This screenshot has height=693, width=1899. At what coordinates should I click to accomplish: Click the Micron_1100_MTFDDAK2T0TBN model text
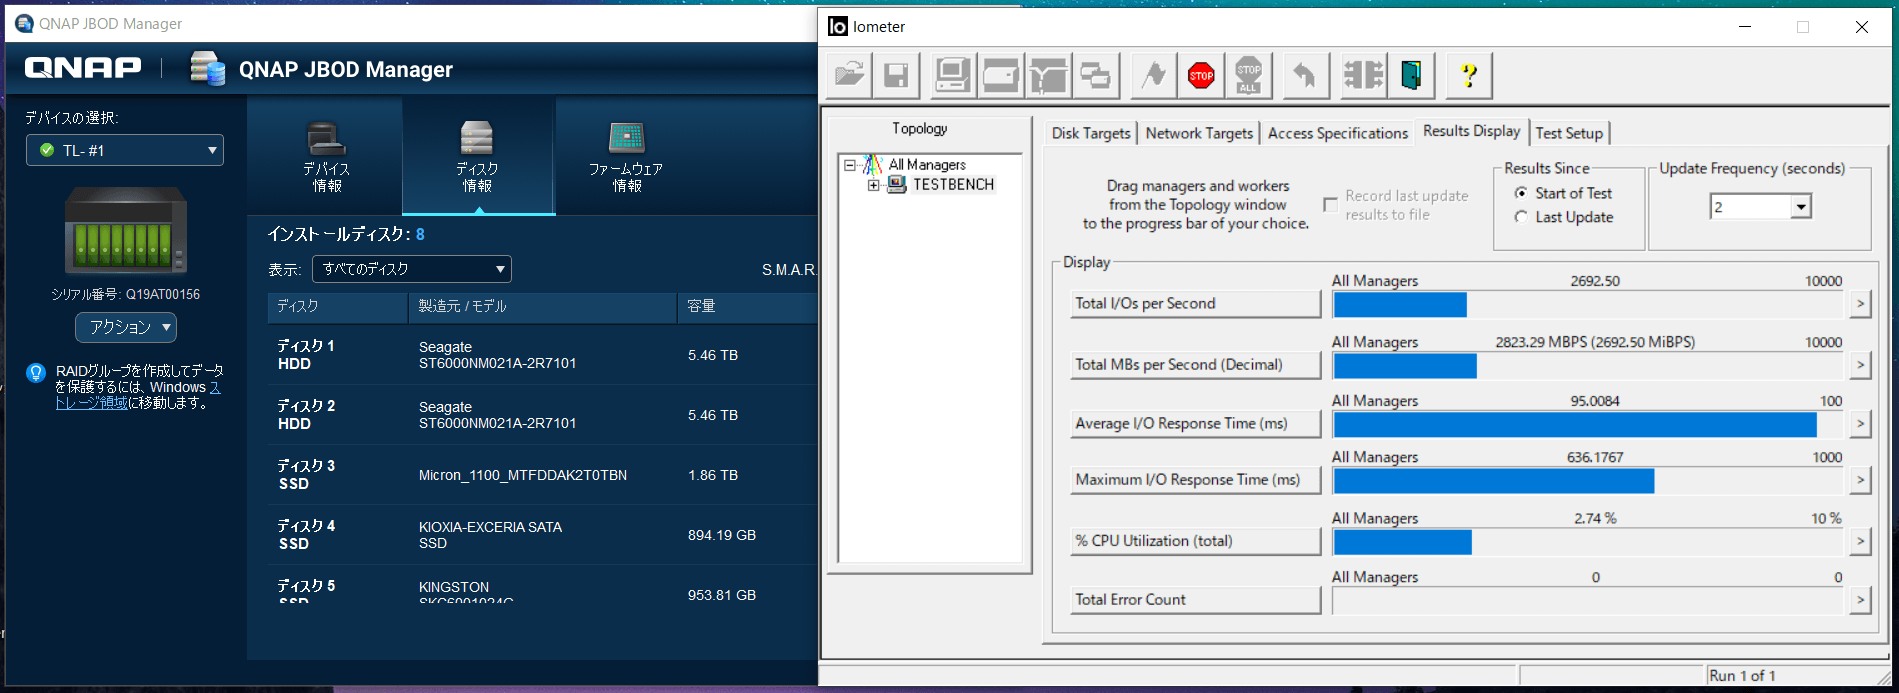(x=523, y=475)
